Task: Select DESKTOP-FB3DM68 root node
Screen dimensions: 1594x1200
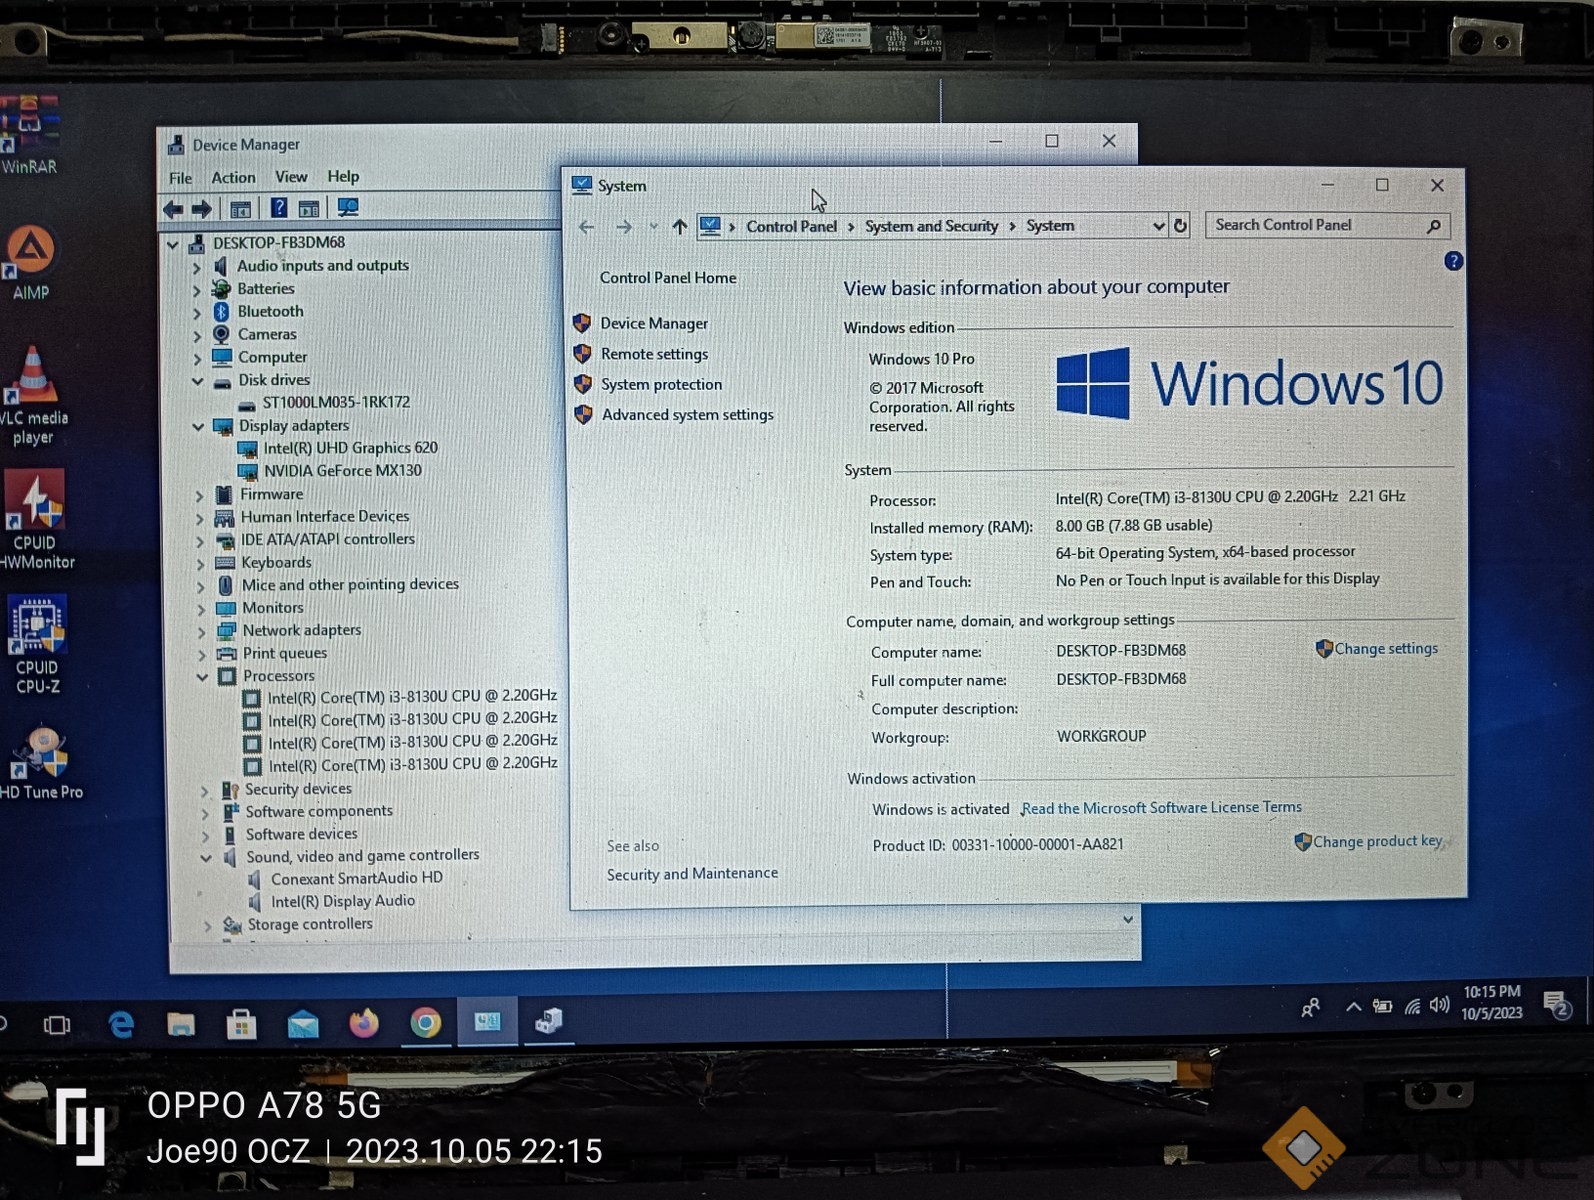Action: [278, 243]
